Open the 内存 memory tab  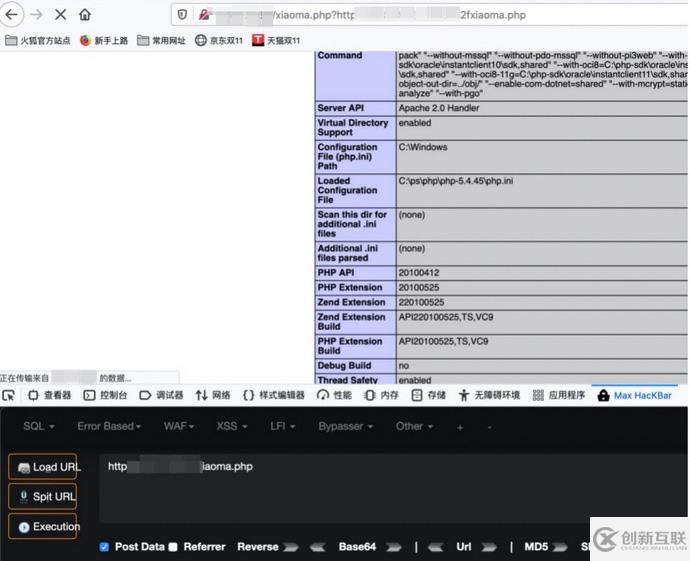point(382,395)
